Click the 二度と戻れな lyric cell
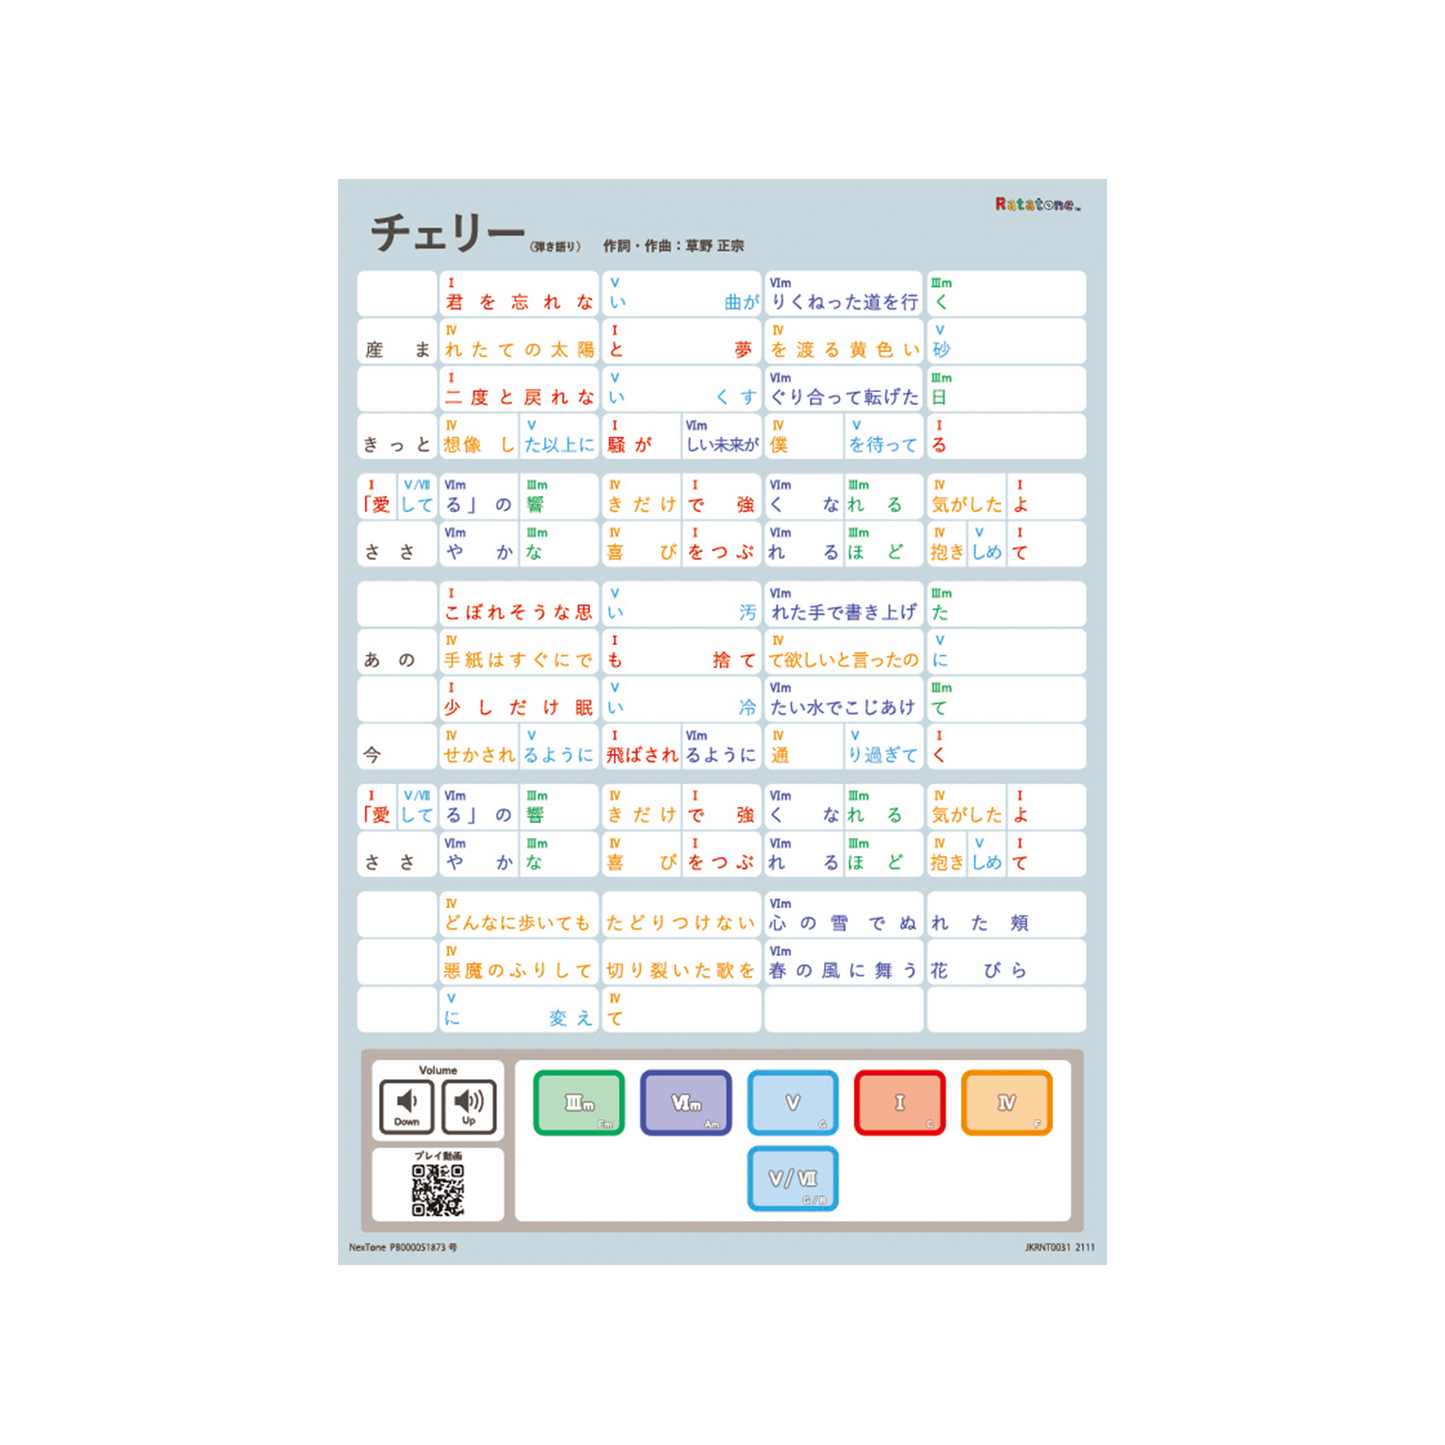The height and width of the screenshot is (1445, 1445). click(519, 389)
